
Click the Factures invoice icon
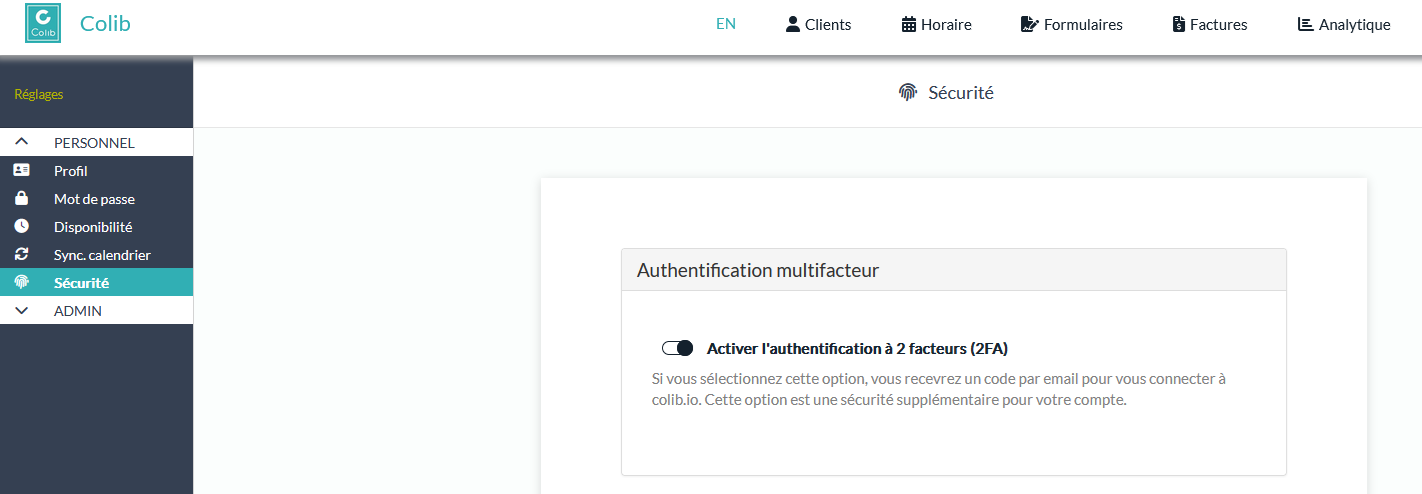pos(1179,24)
